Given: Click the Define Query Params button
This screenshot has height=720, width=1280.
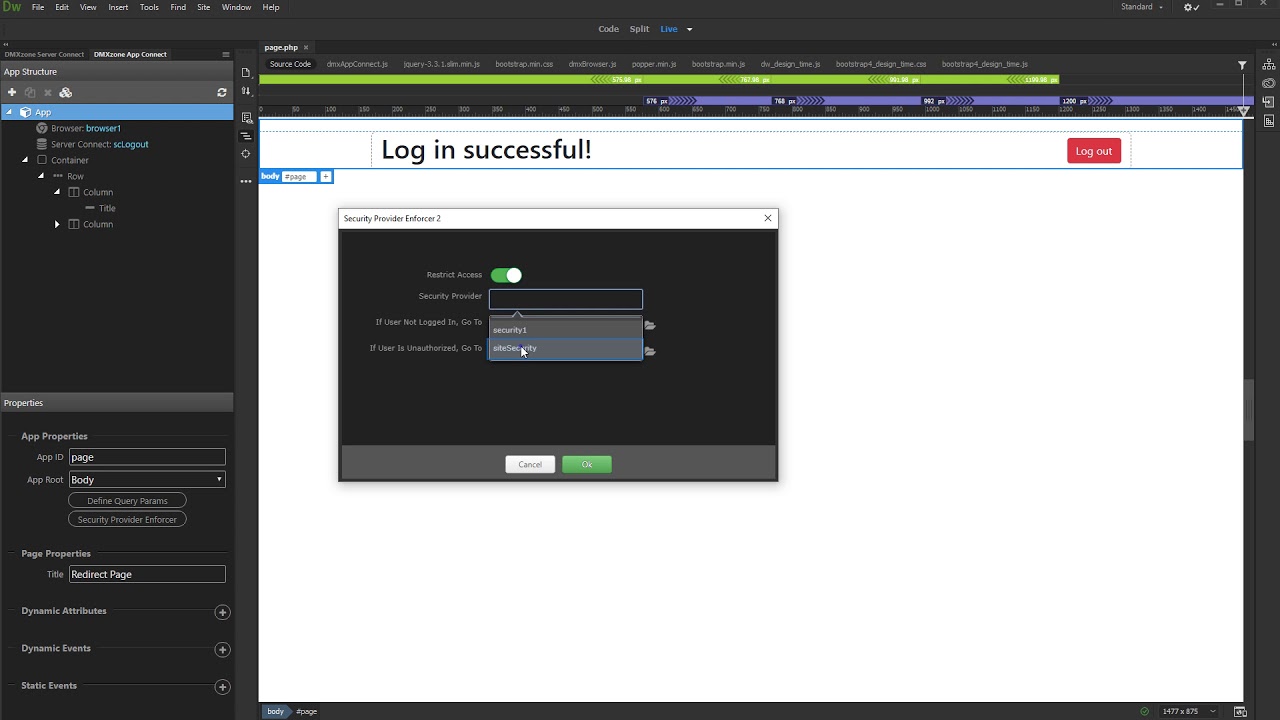Looking at the screenshot, I should [127, 501].
